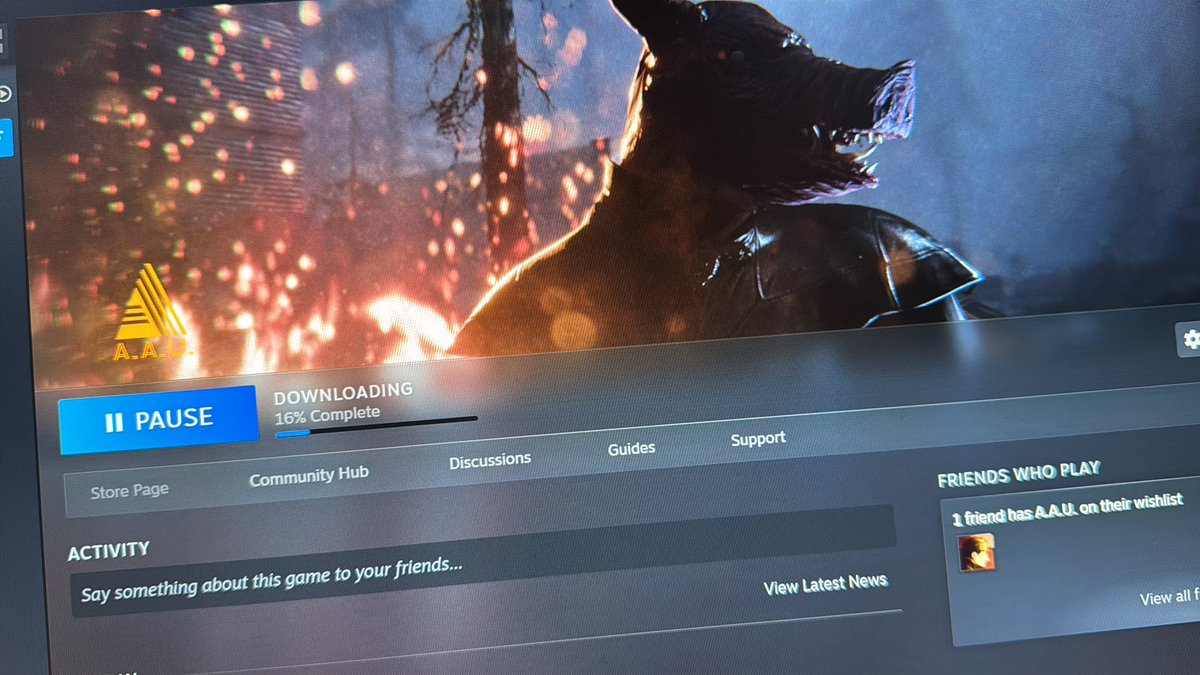Click the download progress bar
Screen dimensions: 1200x675
coord(376,426)
